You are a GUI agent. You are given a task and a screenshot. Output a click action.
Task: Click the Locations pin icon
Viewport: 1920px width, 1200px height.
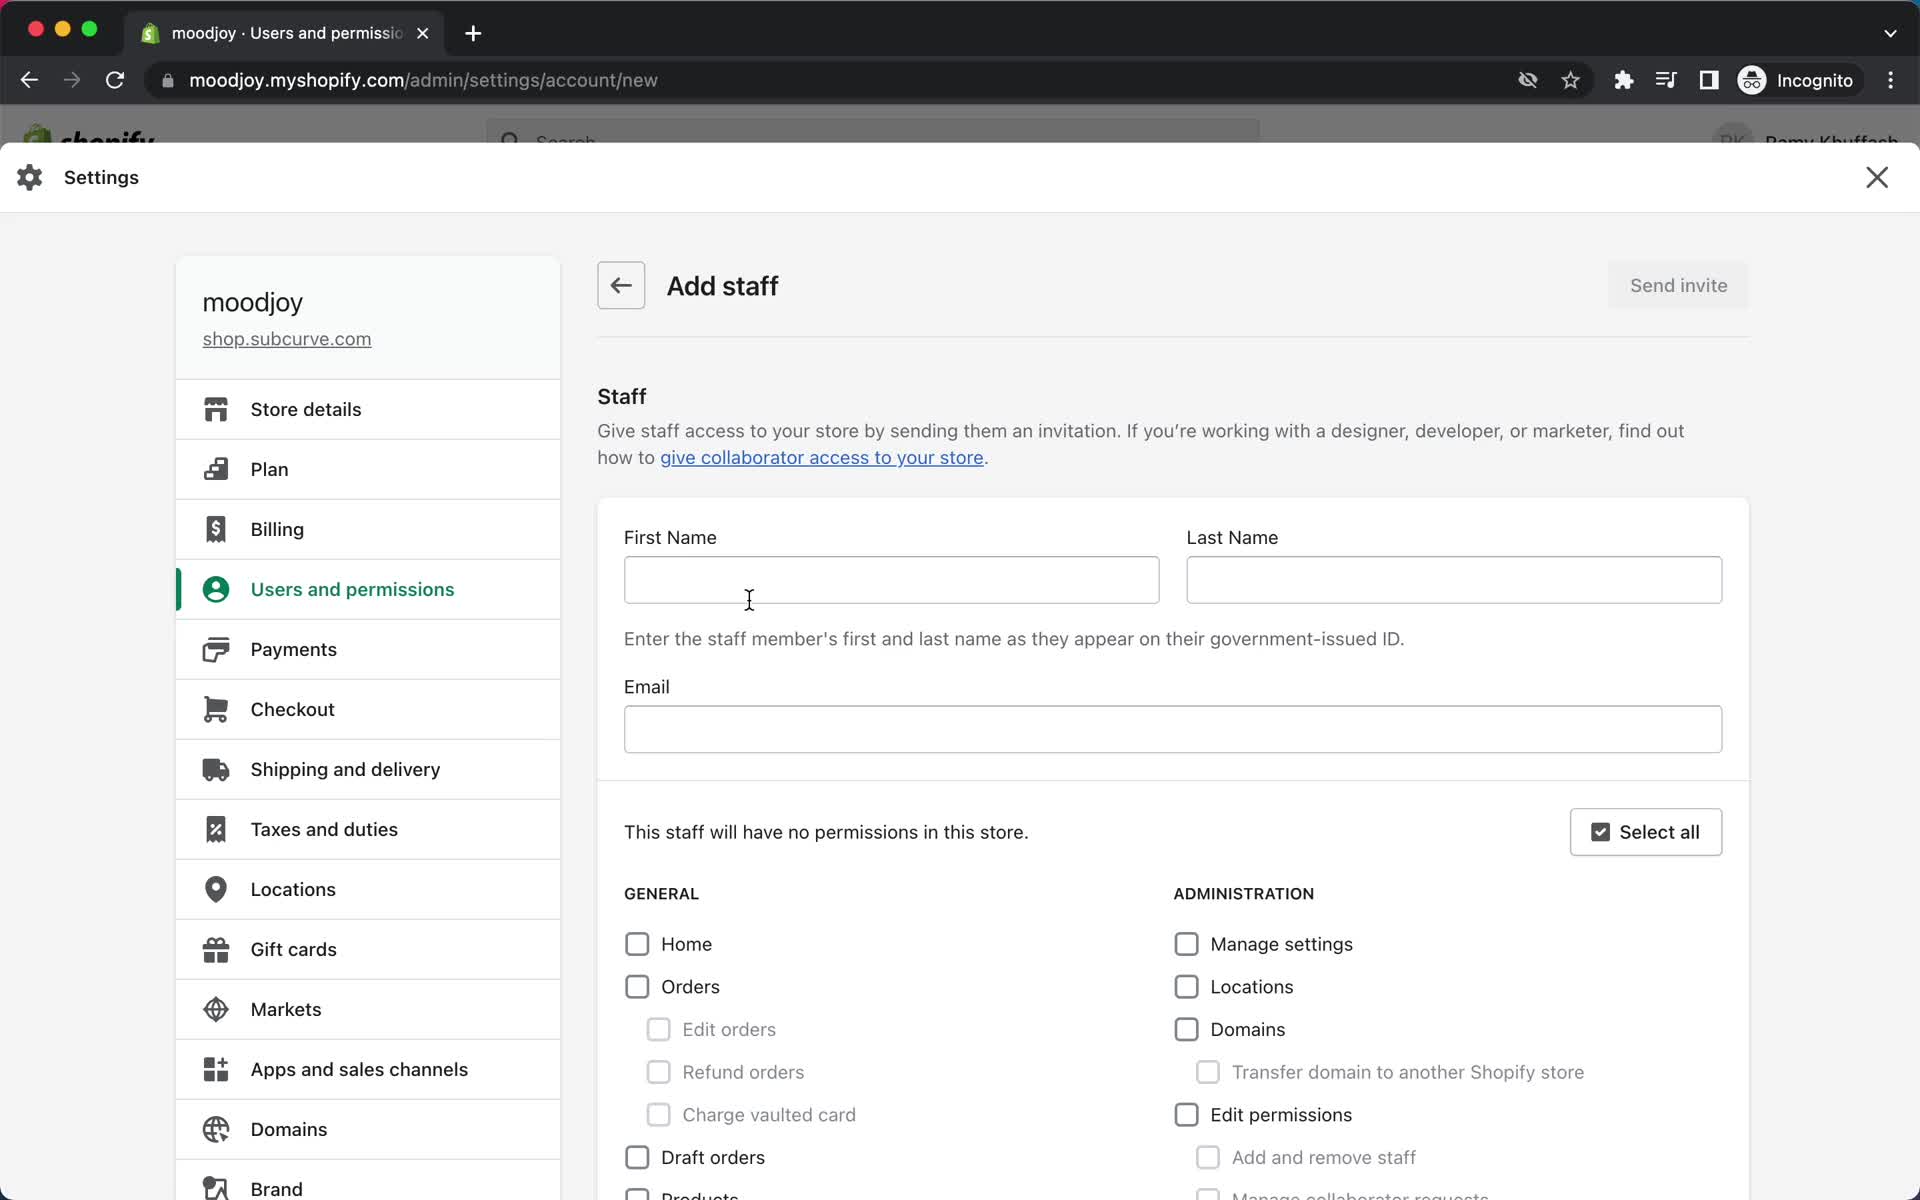coord(216,889)
